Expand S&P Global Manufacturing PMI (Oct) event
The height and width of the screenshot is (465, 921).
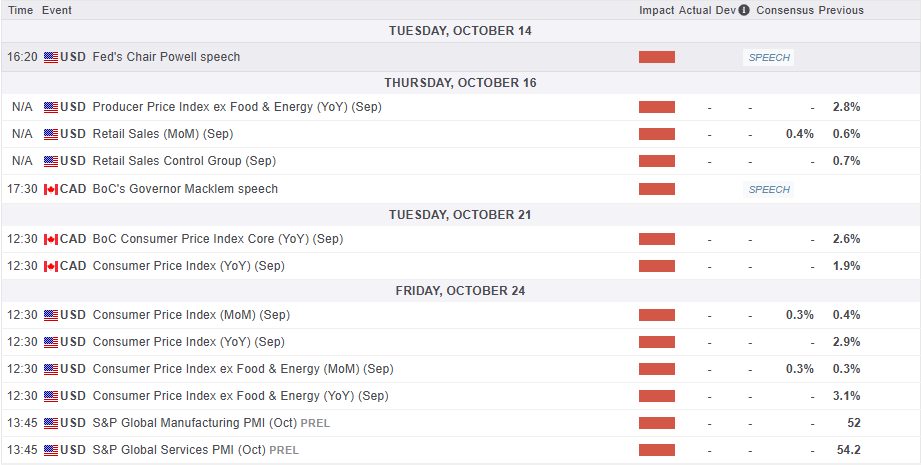[x=193, y=423]
